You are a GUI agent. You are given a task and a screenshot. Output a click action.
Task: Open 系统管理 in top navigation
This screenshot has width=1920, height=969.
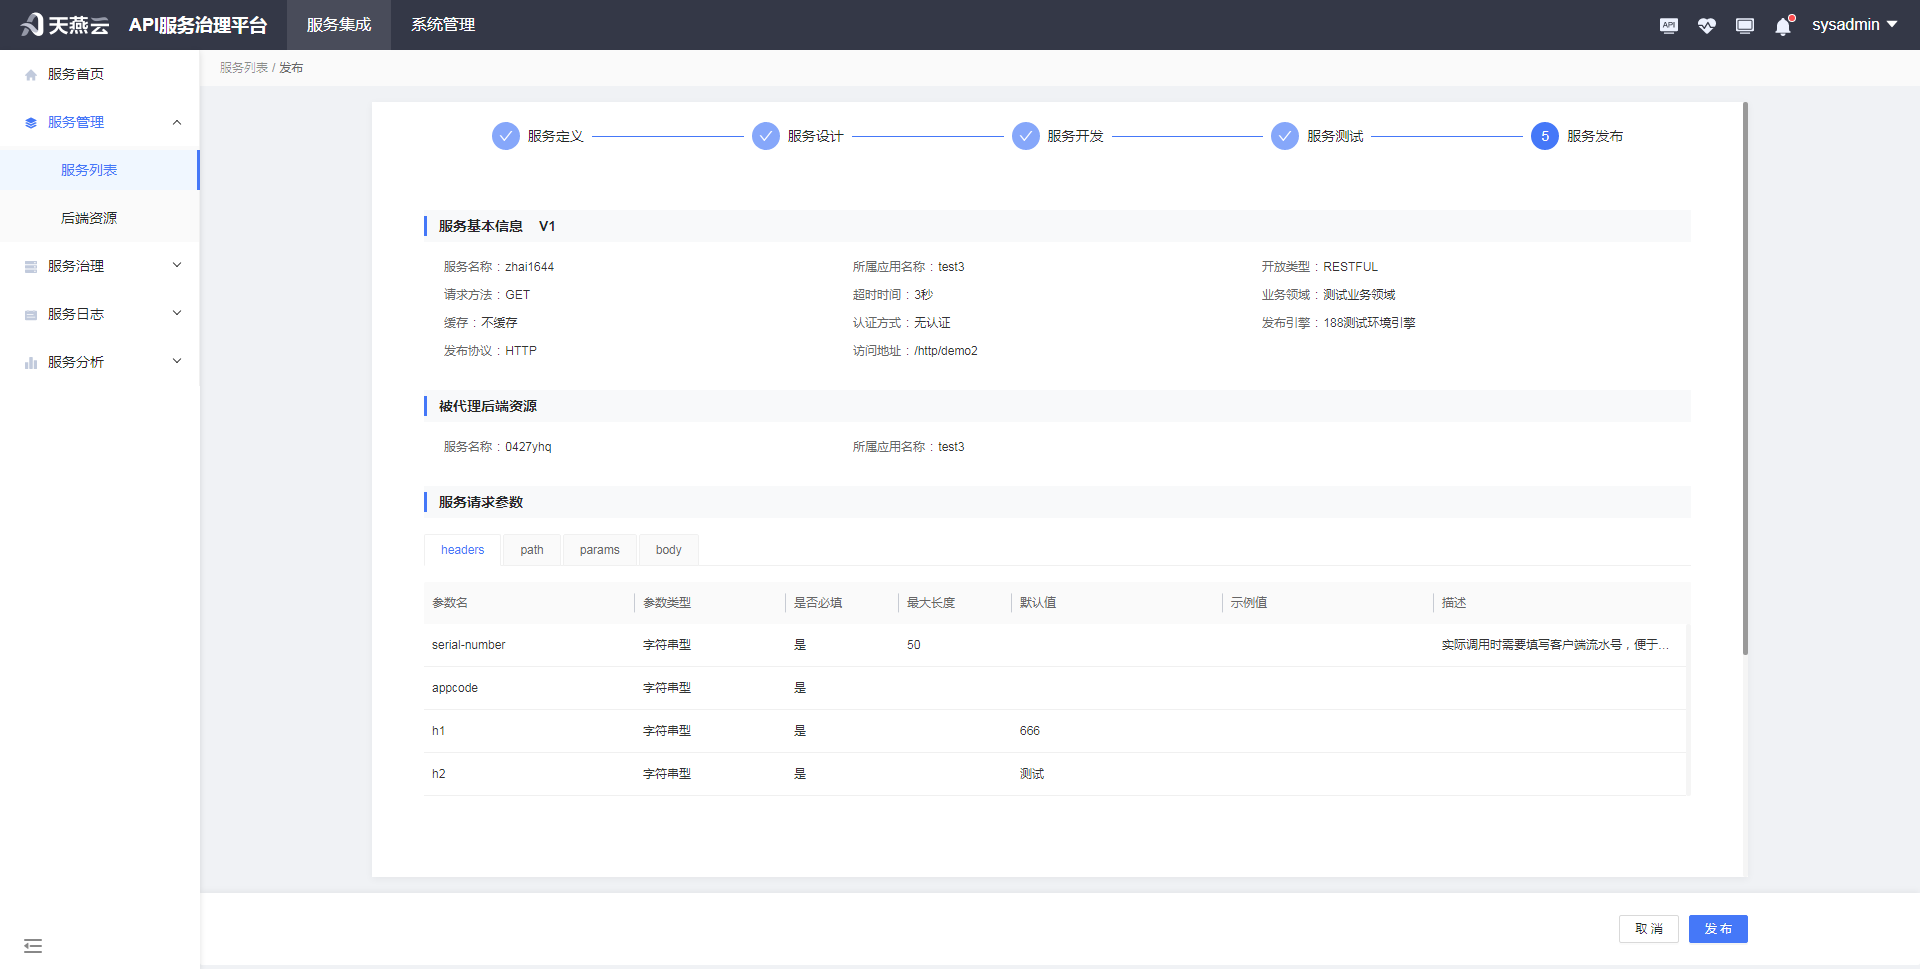tap(443, 25)
